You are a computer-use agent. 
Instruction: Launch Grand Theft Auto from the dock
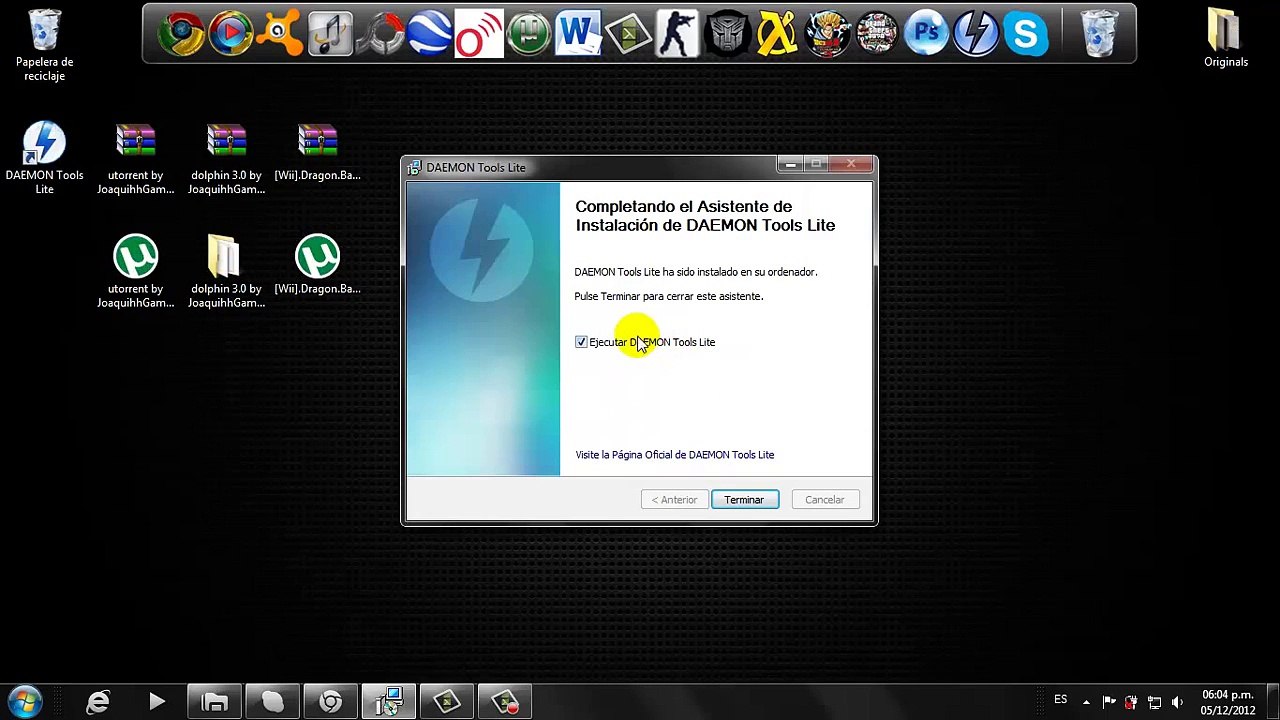(x=876, y=34)
